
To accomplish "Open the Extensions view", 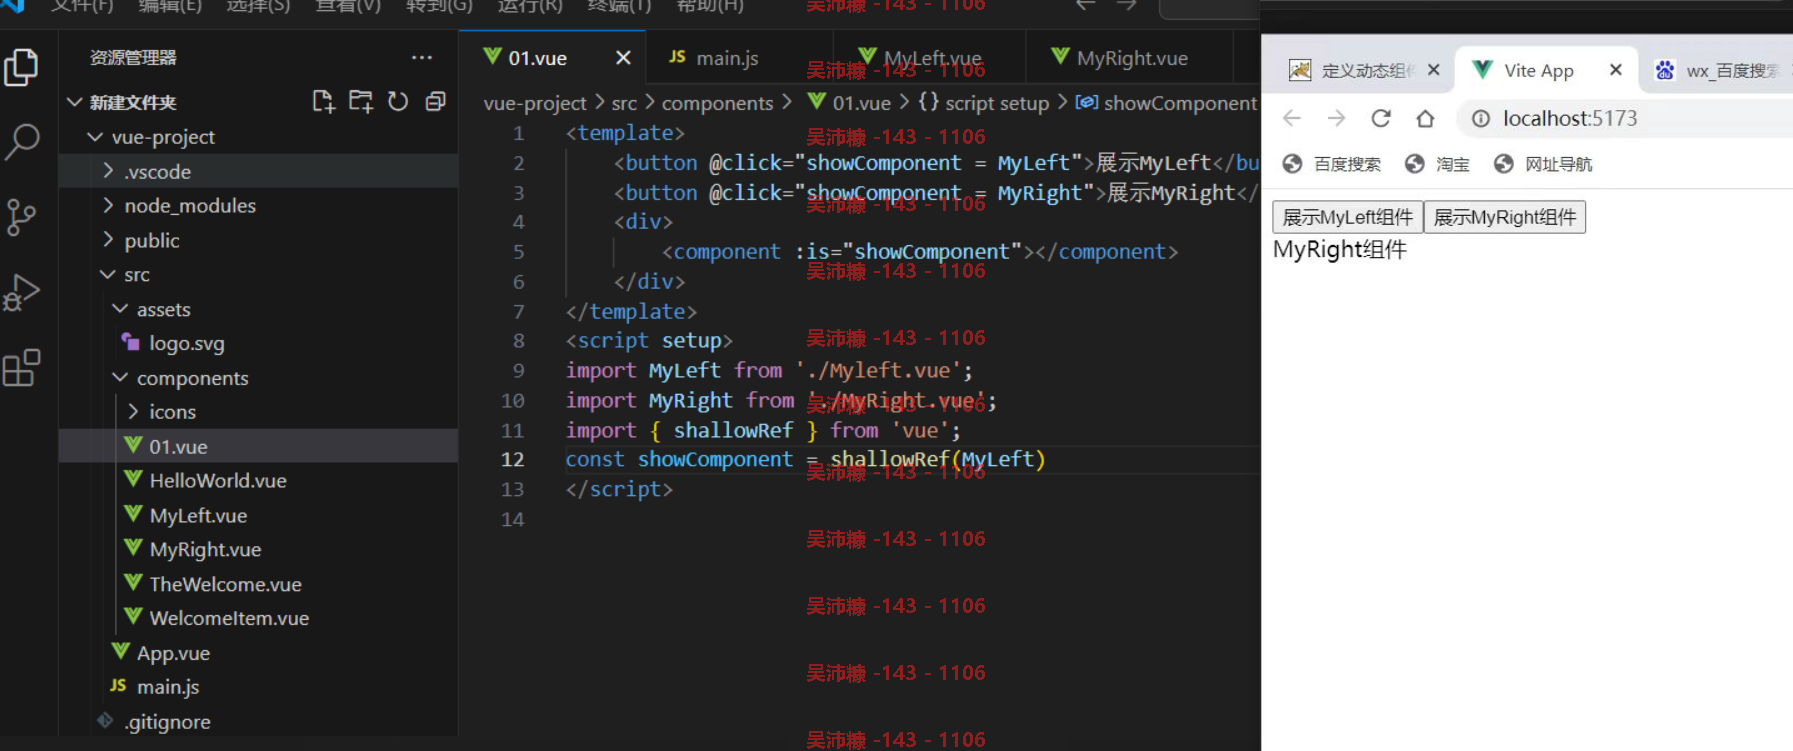I will click(x=22, y=368).
